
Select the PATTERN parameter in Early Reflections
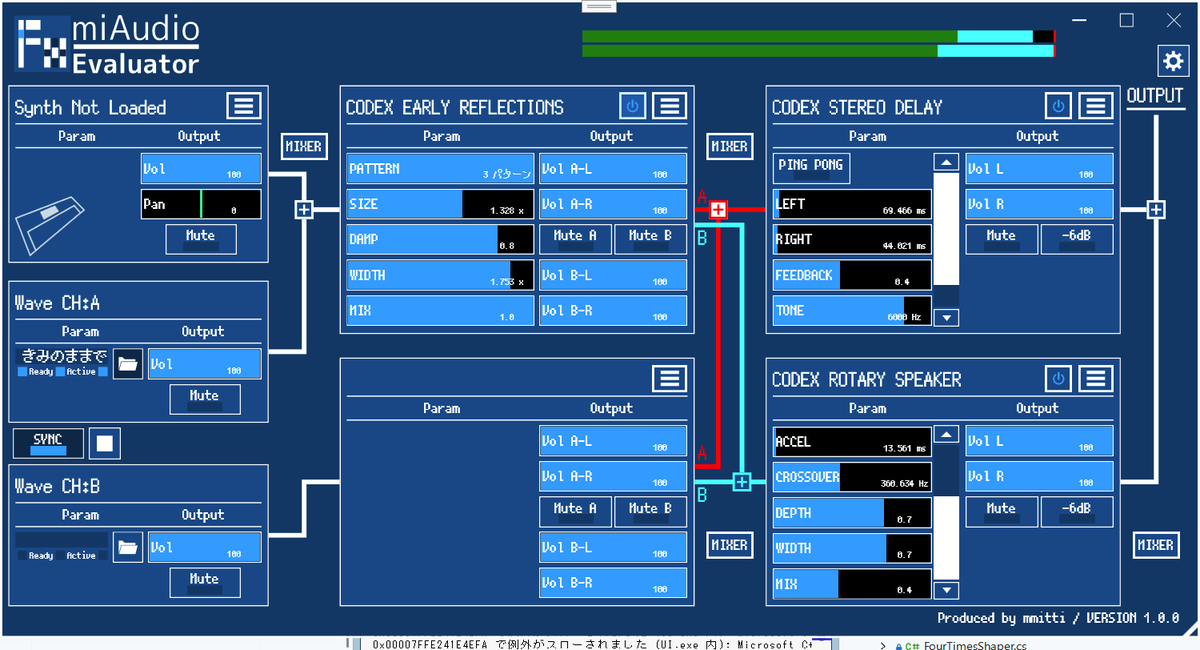coord(441,169)
